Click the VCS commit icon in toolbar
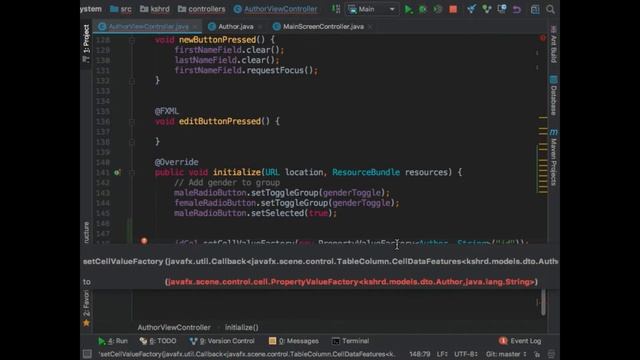Image resolution: width=640 pixels, height=360 pixels. pyautogui.click(x=487, y=9)
